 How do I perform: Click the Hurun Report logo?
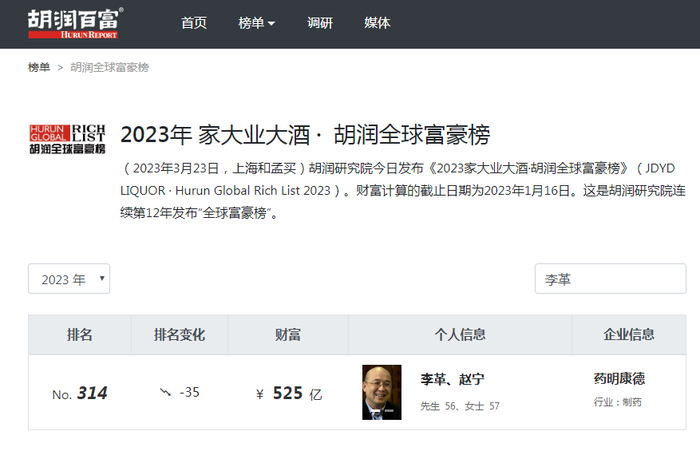(x=75, y=23)
